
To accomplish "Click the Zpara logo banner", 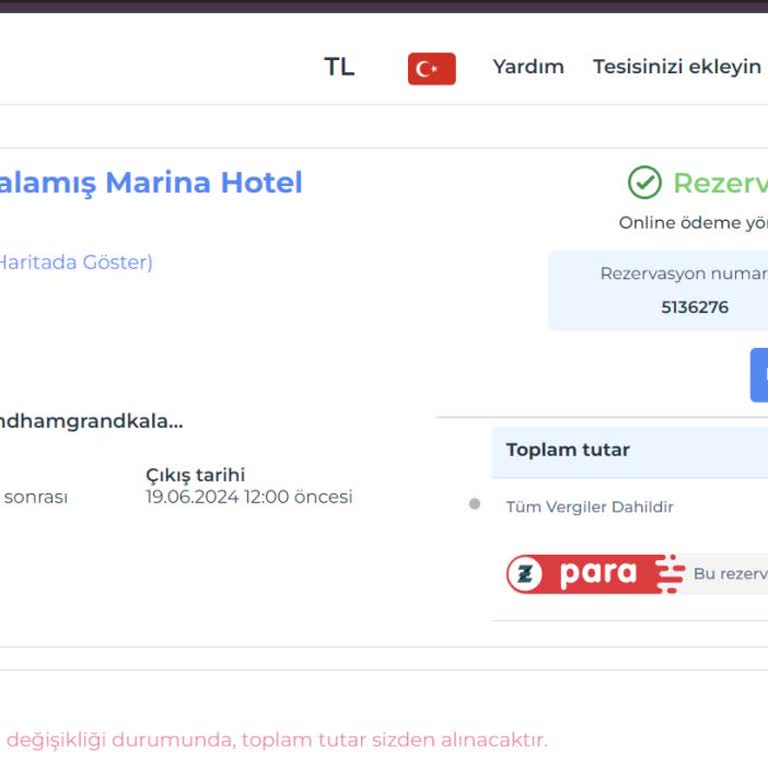I will click(x=596, y=574).
